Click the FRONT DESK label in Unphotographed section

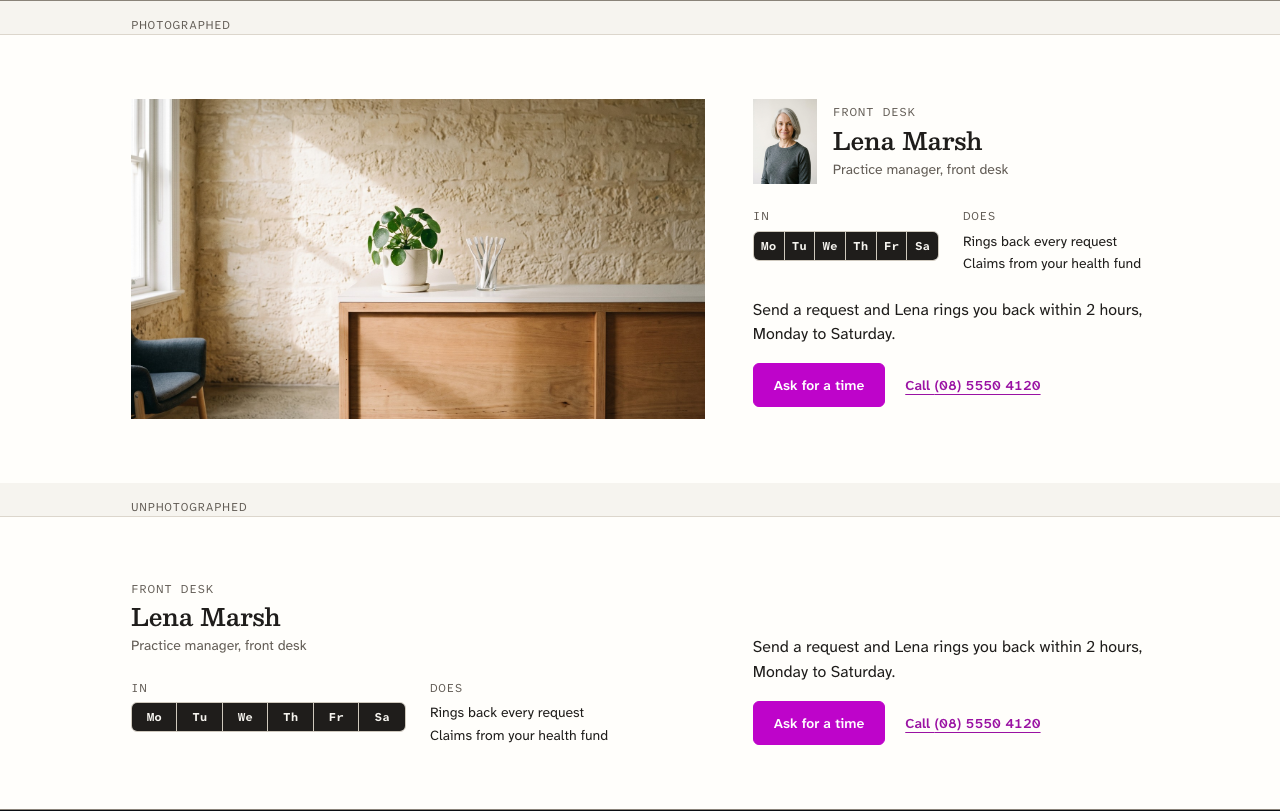pos(172,589)
